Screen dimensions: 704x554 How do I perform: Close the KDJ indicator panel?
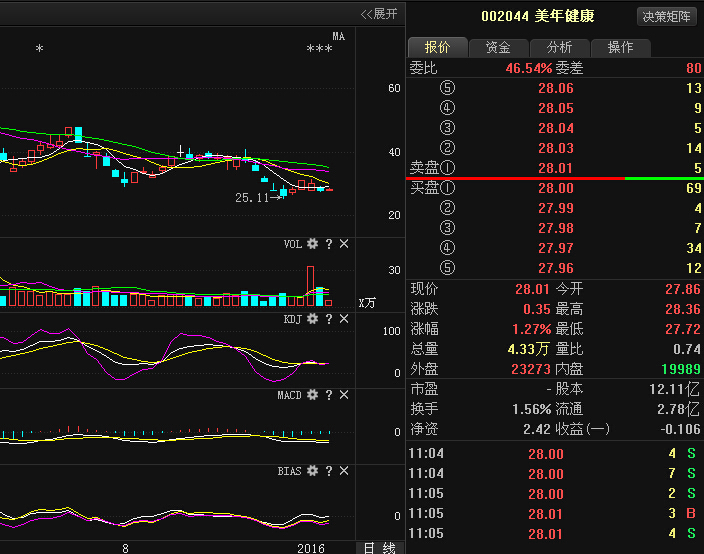pyautogui.click(x=344, y=319)
